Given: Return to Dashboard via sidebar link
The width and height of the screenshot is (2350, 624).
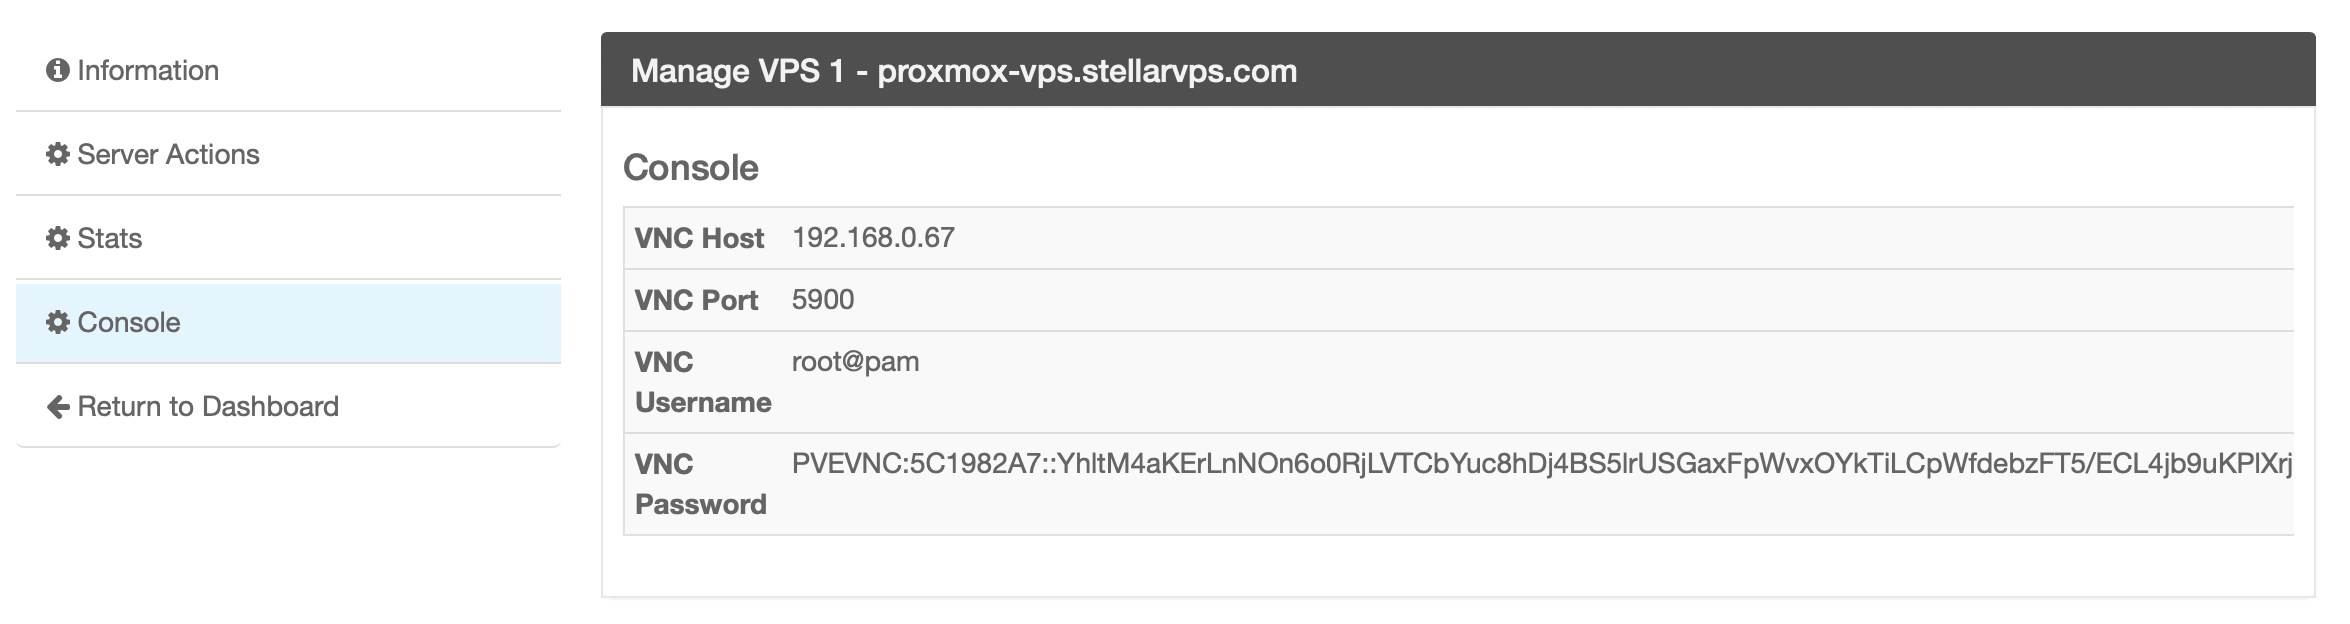Looking at the screenshot, I should click(208, 406).
